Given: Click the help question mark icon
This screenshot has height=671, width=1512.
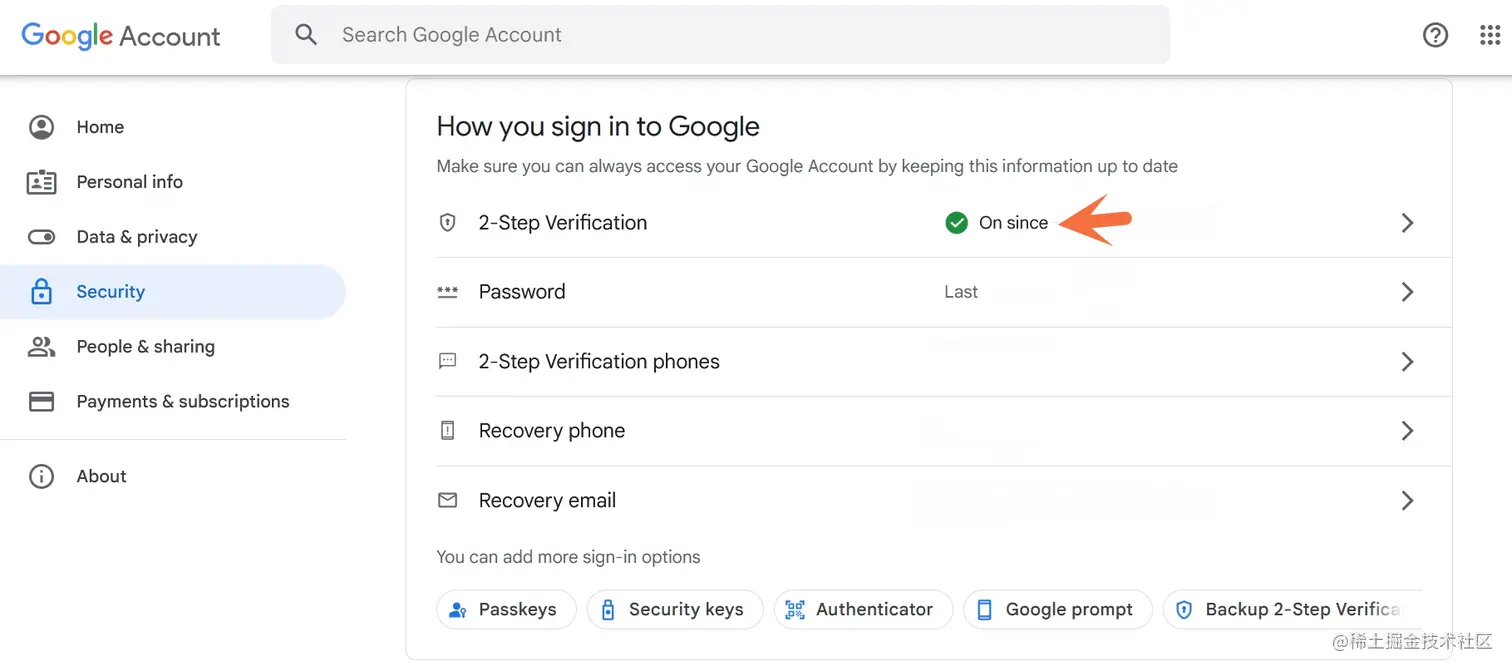Looking at the screenshot, I should coord(1435,35).
